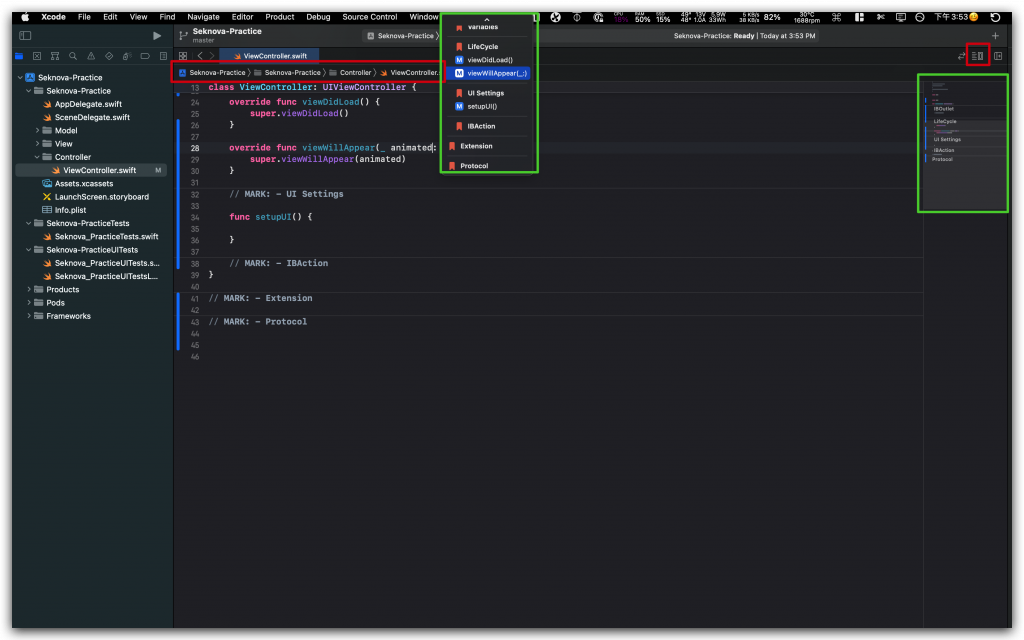This screenshot has height=640, width=1024.
Task: Open the Project navigator folder icon
Action: point(19,56)
